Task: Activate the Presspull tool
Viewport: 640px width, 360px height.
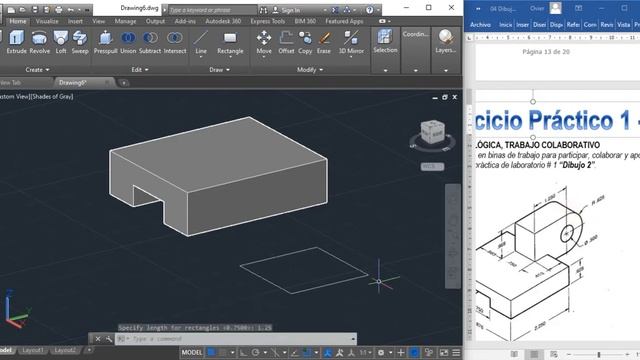Action: tap(106, 42)
